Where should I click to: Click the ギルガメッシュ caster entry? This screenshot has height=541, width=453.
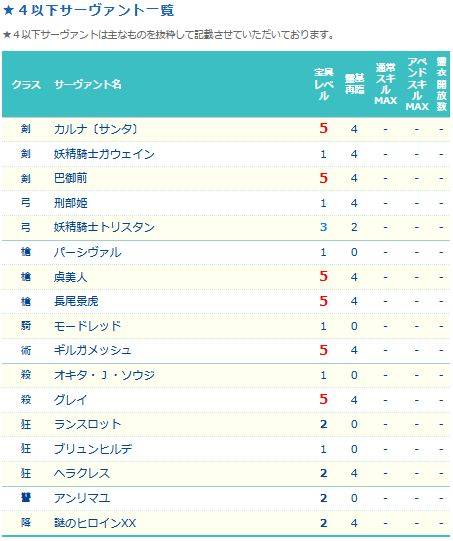click(92, 350)
